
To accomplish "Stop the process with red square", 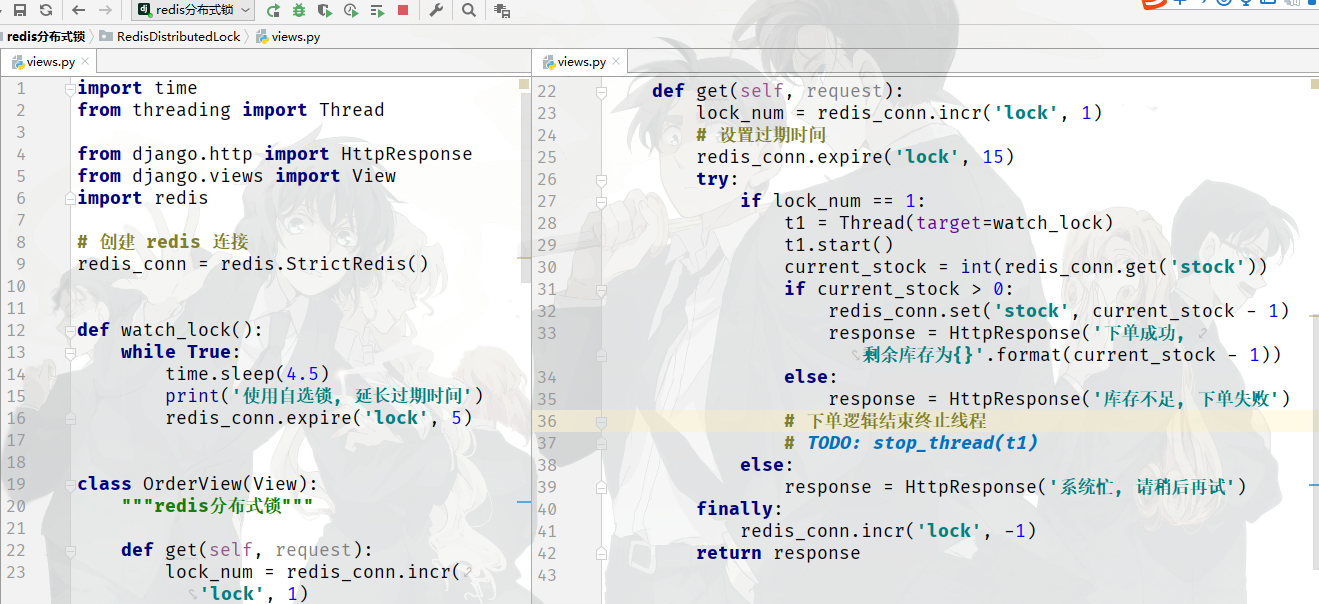I will point(403,10).
